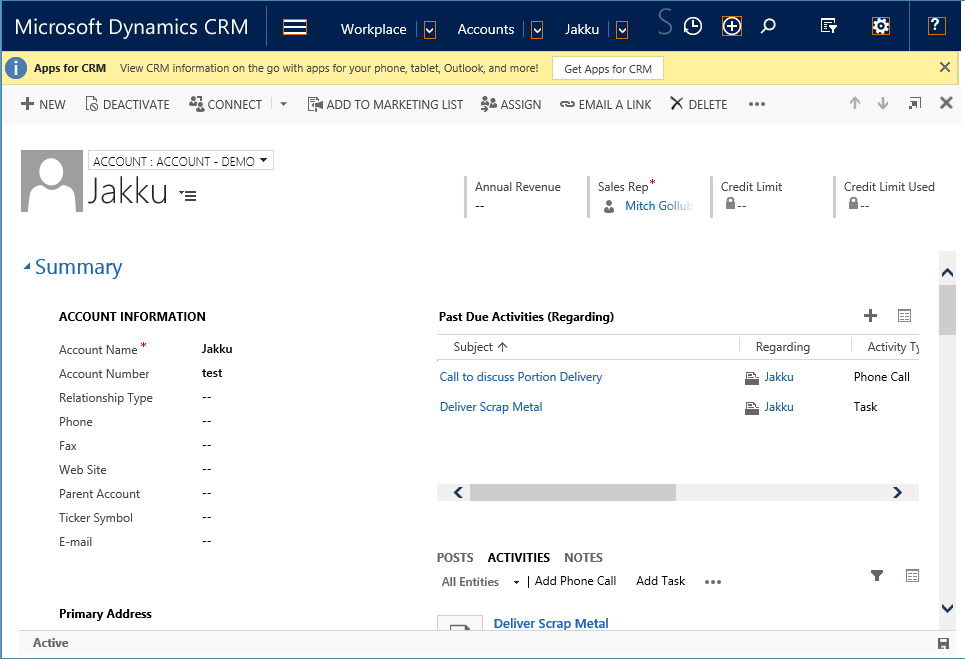Expand the Accounts navigation dropdown
Image resolution: width=965 pixels, height=659 pixels.
point(537,29)
